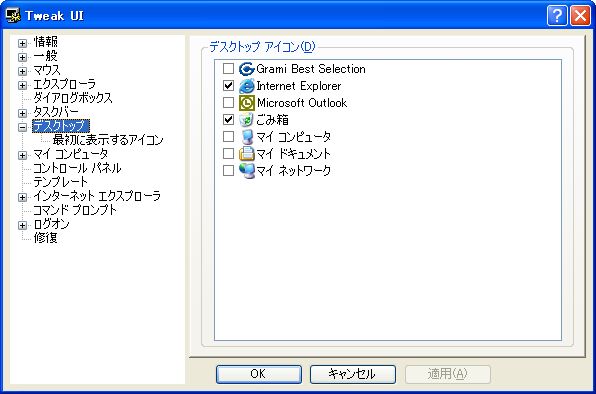This screenshot has height=394, width=596.
Task: Close the Tweak UI dialog
Action: click(580, 16)
